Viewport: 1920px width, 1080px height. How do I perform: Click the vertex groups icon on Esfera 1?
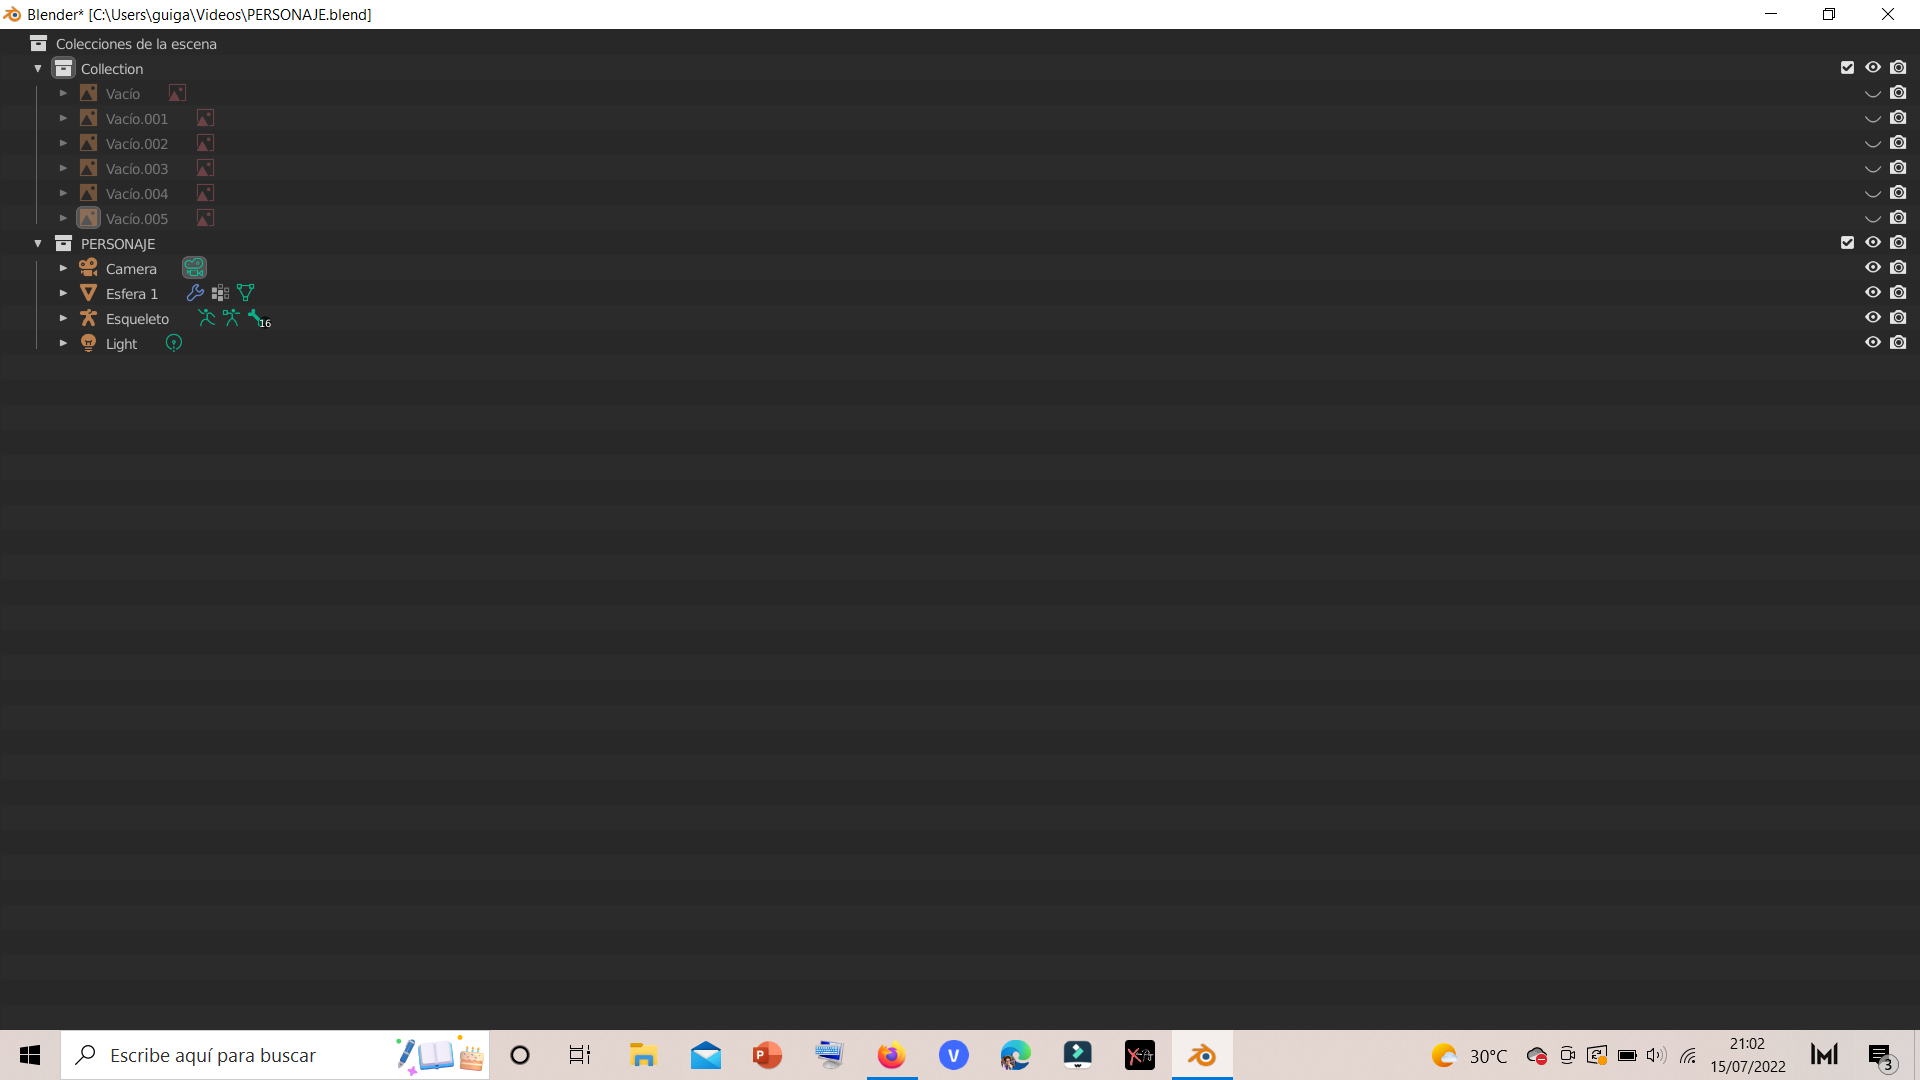click(220, 293)
